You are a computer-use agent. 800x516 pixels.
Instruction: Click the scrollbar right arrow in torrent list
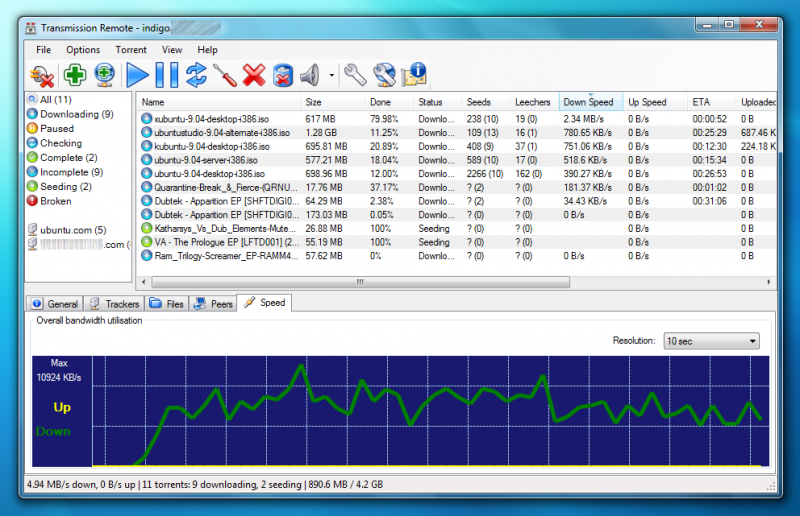tap(769, 282)
